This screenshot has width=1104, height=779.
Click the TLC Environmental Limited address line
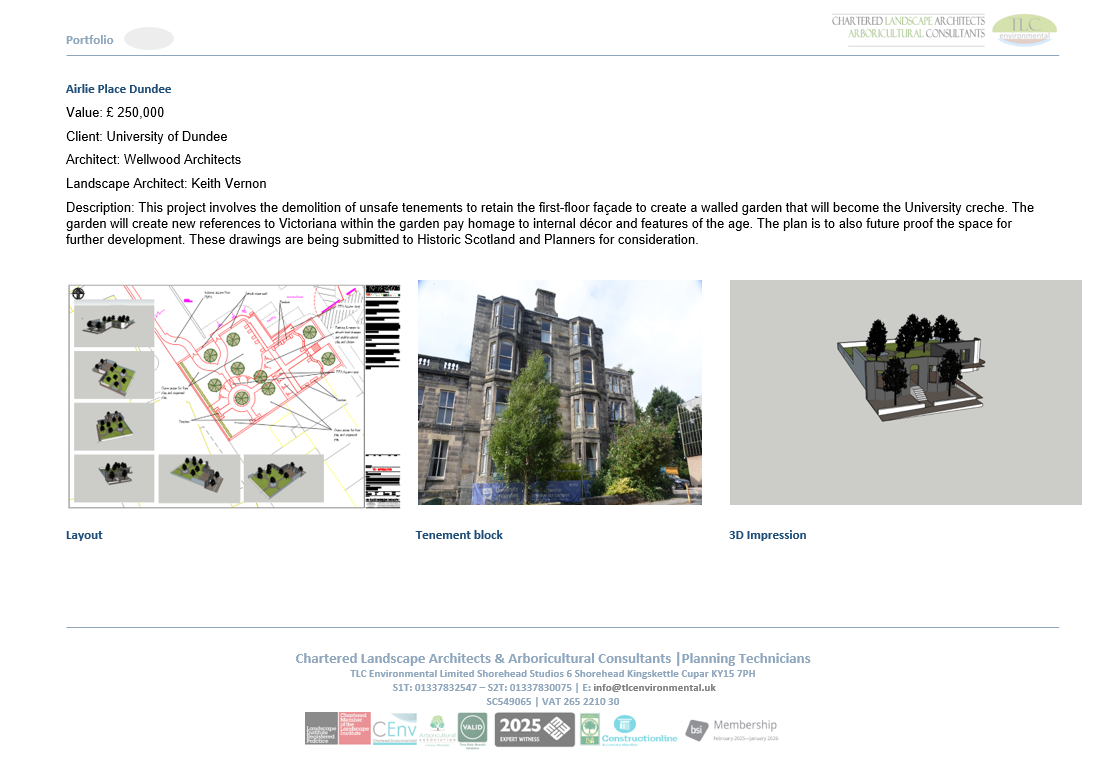pyautogui.click(x=553, y=673)
